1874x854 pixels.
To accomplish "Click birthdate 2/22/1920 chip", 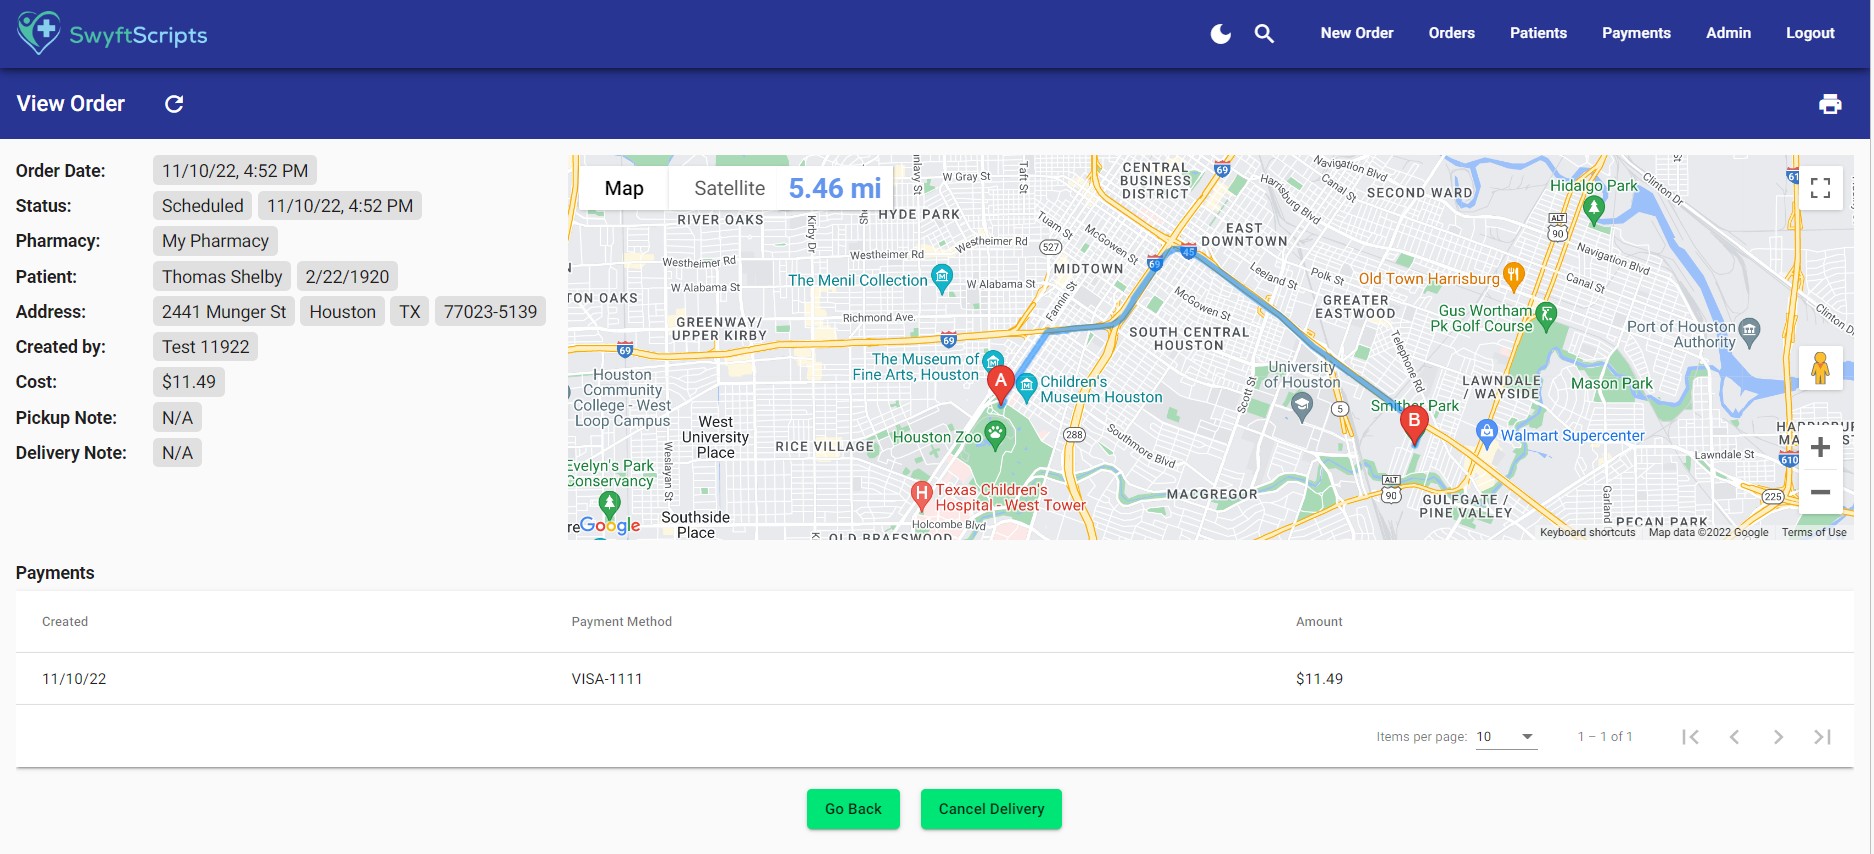I will [x=347, y=276].
